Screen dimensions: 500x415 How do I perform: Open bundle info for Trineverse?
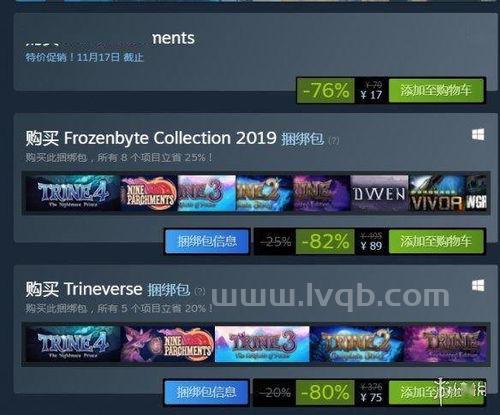[207, 392]
